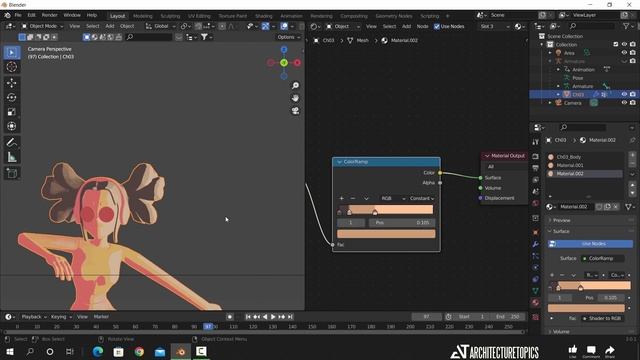Select the Move tool
640x360 pixels.
(11, 83)
